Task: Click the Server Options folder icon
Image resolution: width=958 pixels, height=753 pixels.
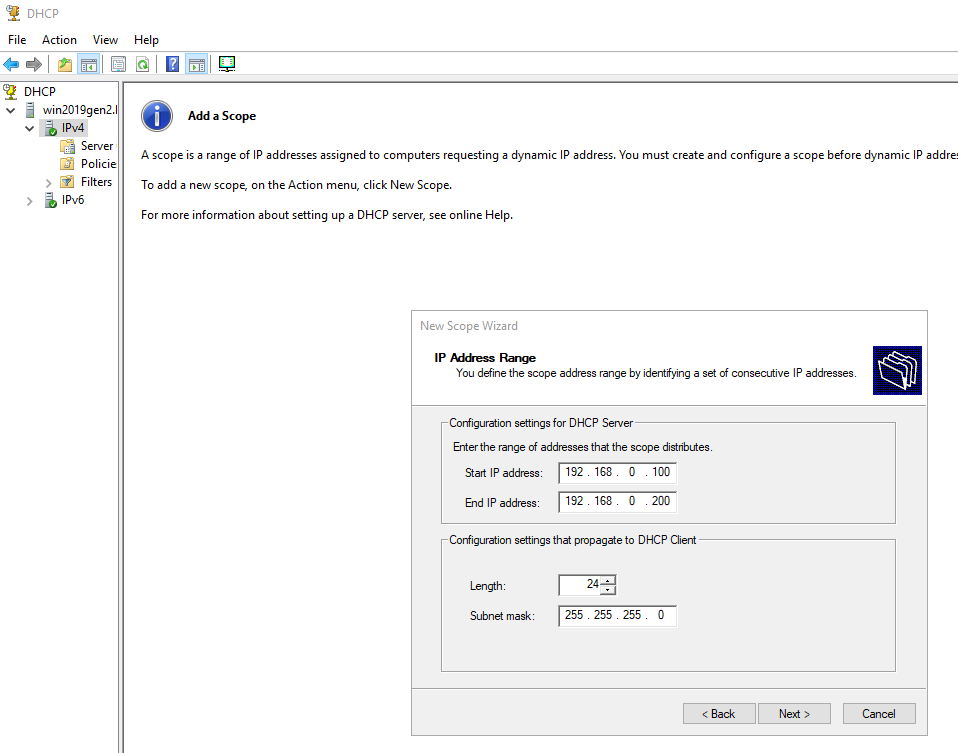Action: pyautogui.click(x=67, y=146)
